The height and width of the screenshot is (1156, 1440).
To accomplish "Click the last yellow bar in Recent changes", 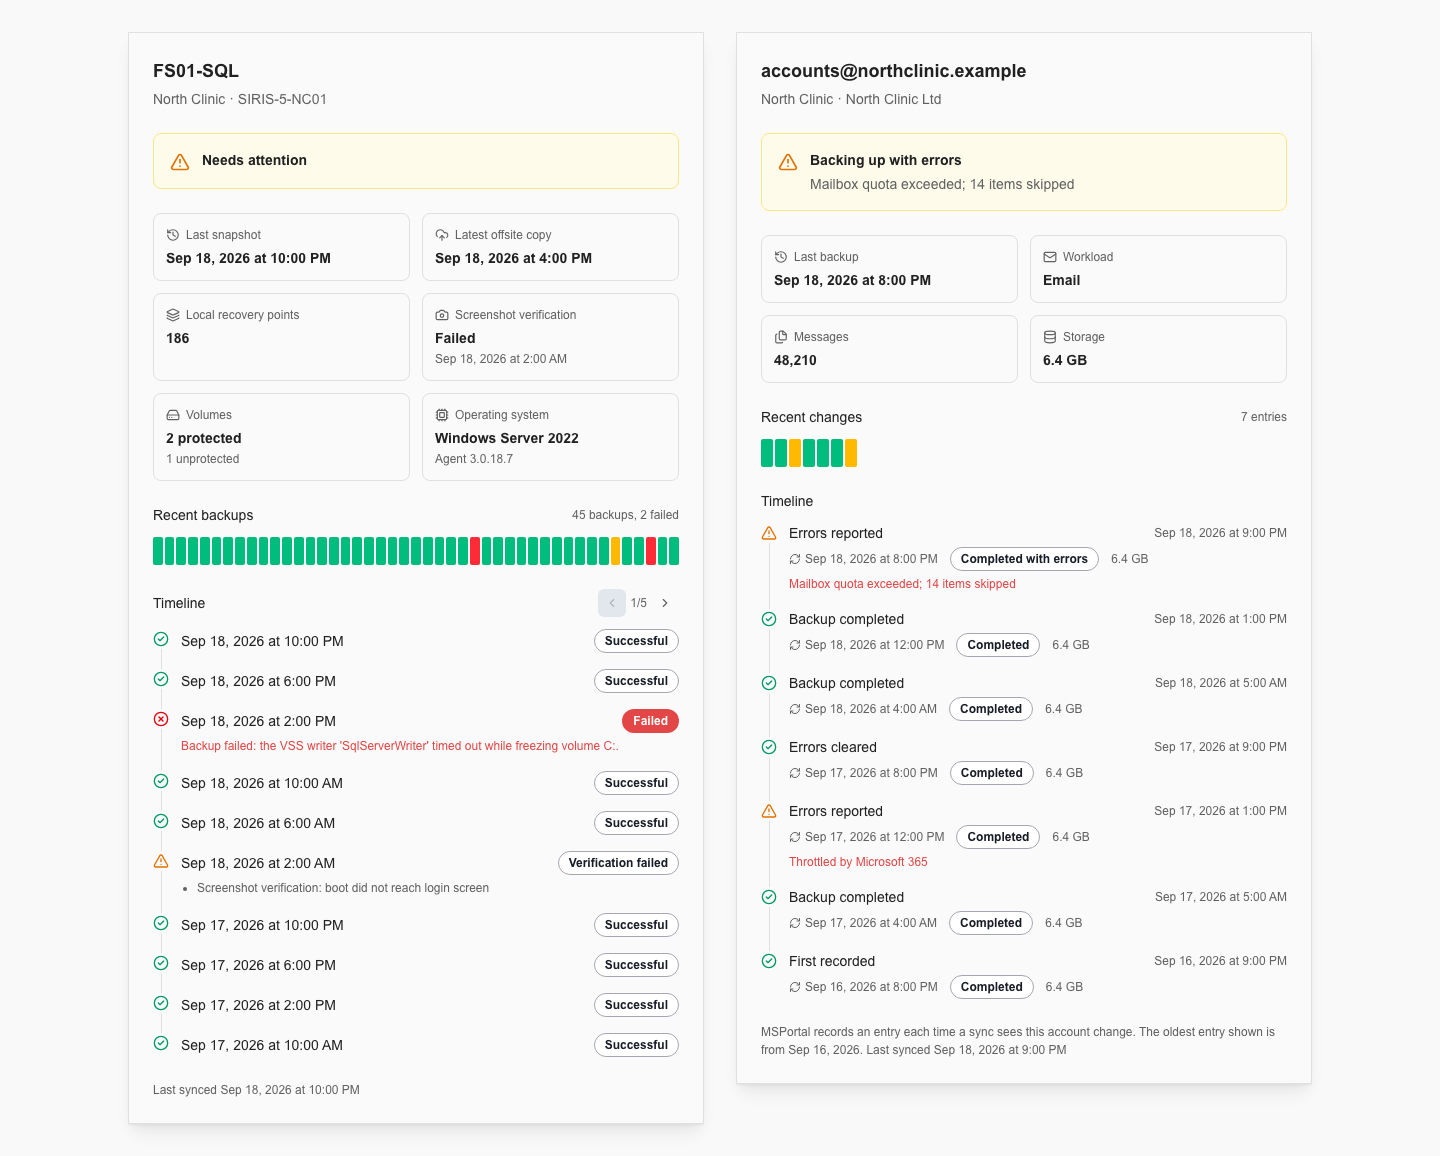I will click(851, 453).
